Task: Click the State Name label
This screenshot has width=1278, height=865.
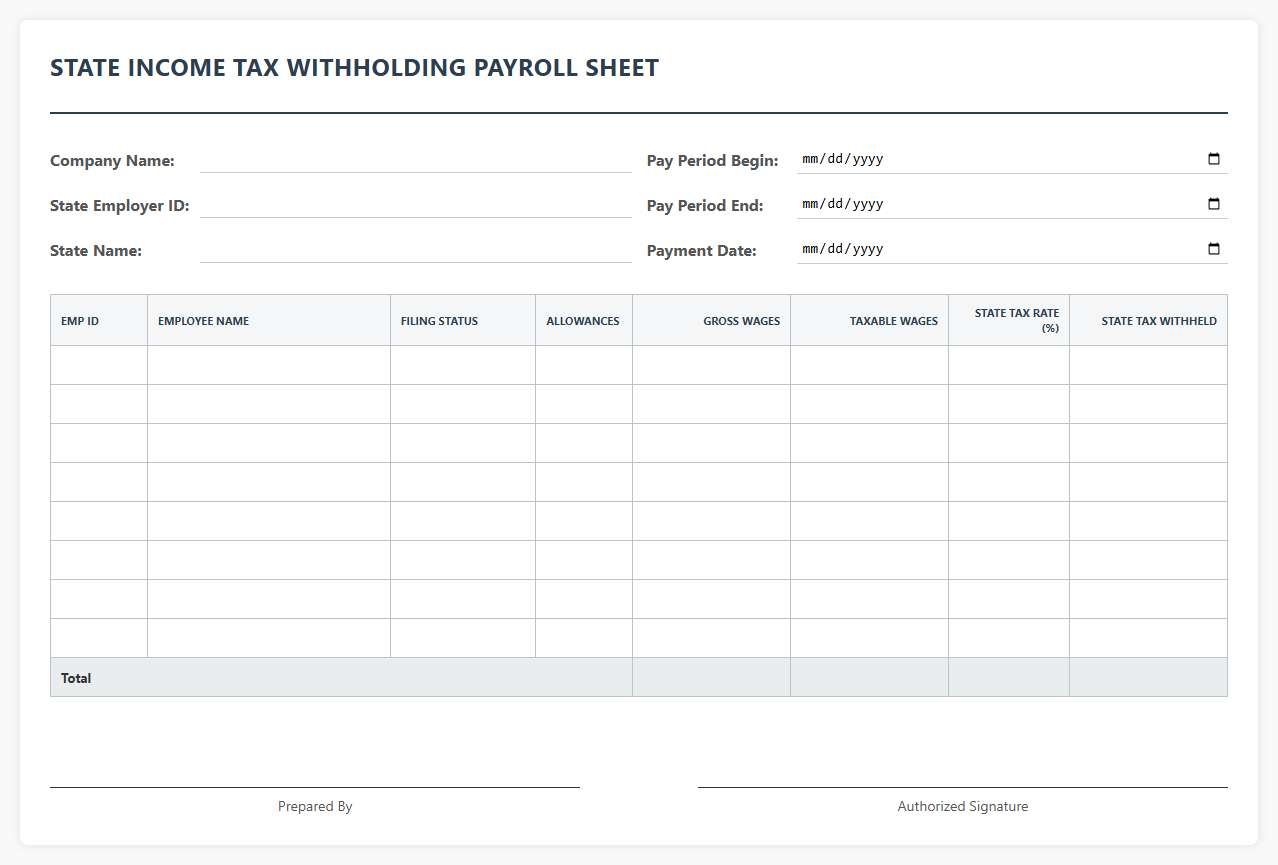Action: coord(96,250)
